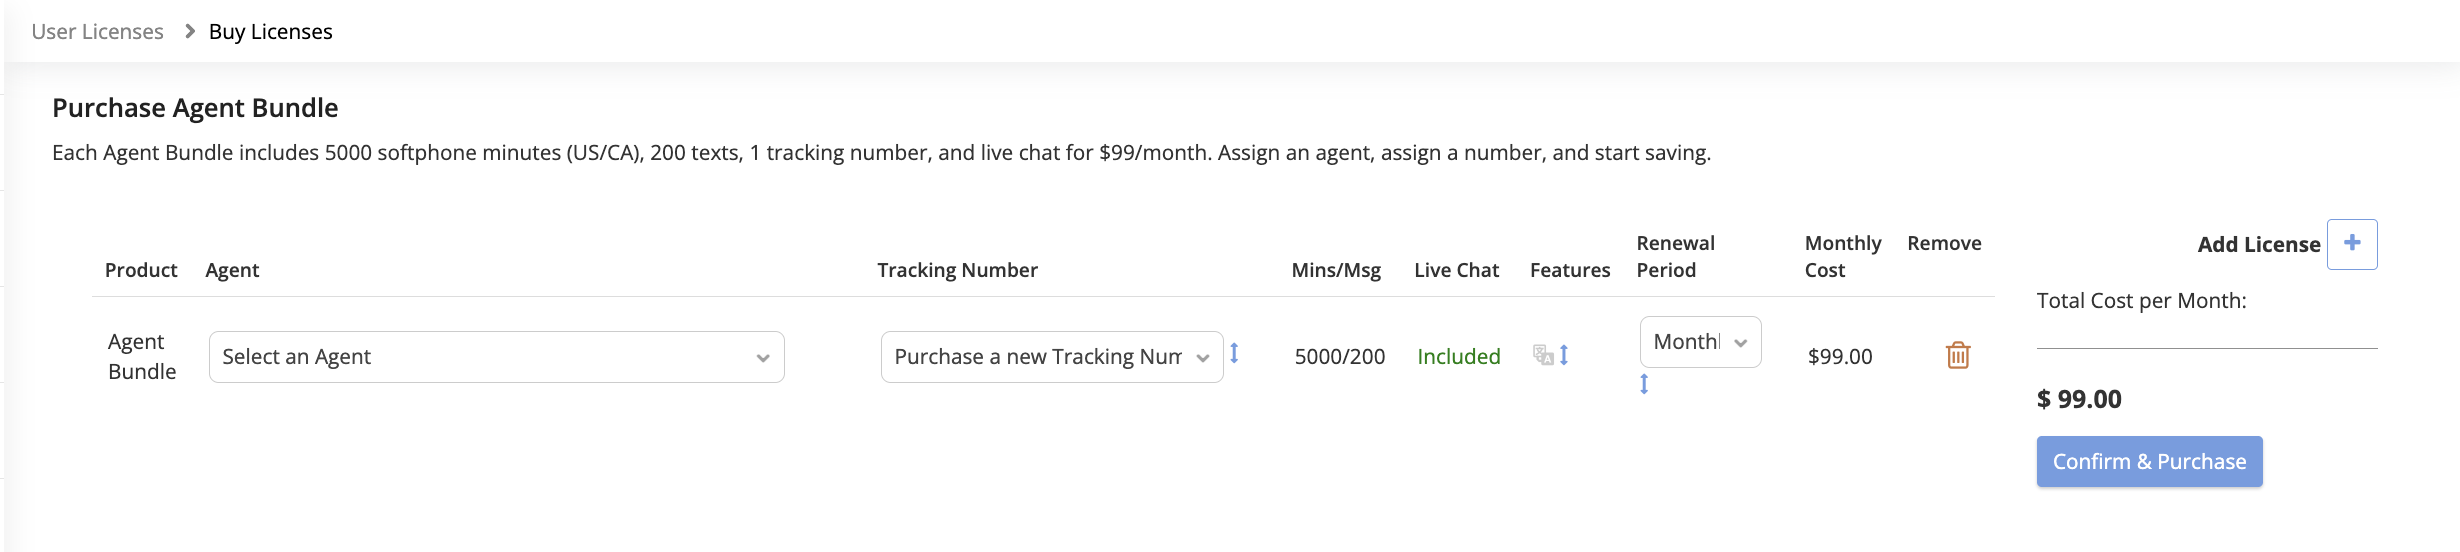The image size is (2460, 552).
Task: Click the breadcrumb chevron separator
Action: tap(190, 32)
